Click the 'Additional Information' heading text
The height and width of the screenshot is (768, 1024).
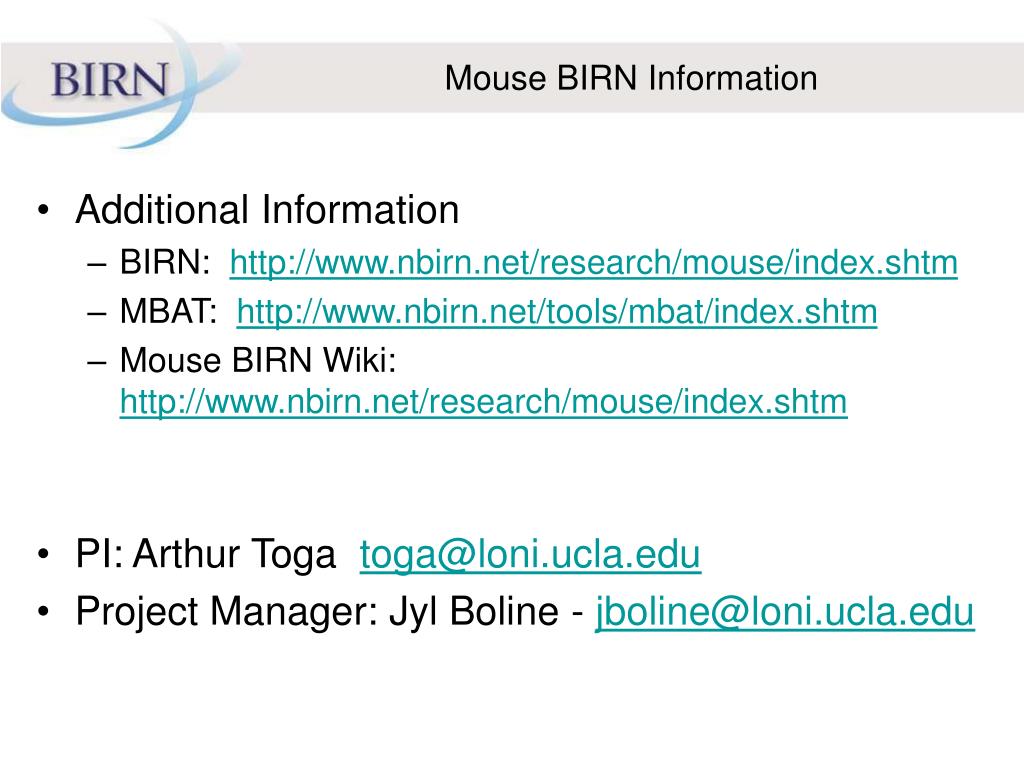click(x=267, y=210)
